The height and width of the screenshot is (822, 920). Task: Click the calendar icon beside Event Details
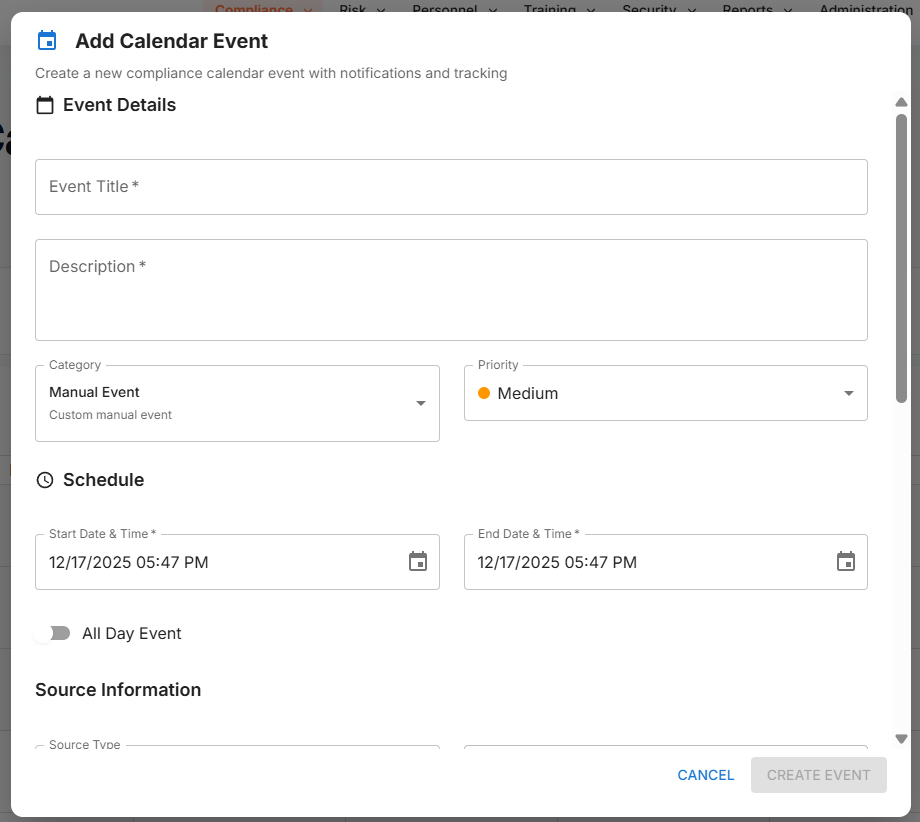[45, 105]
